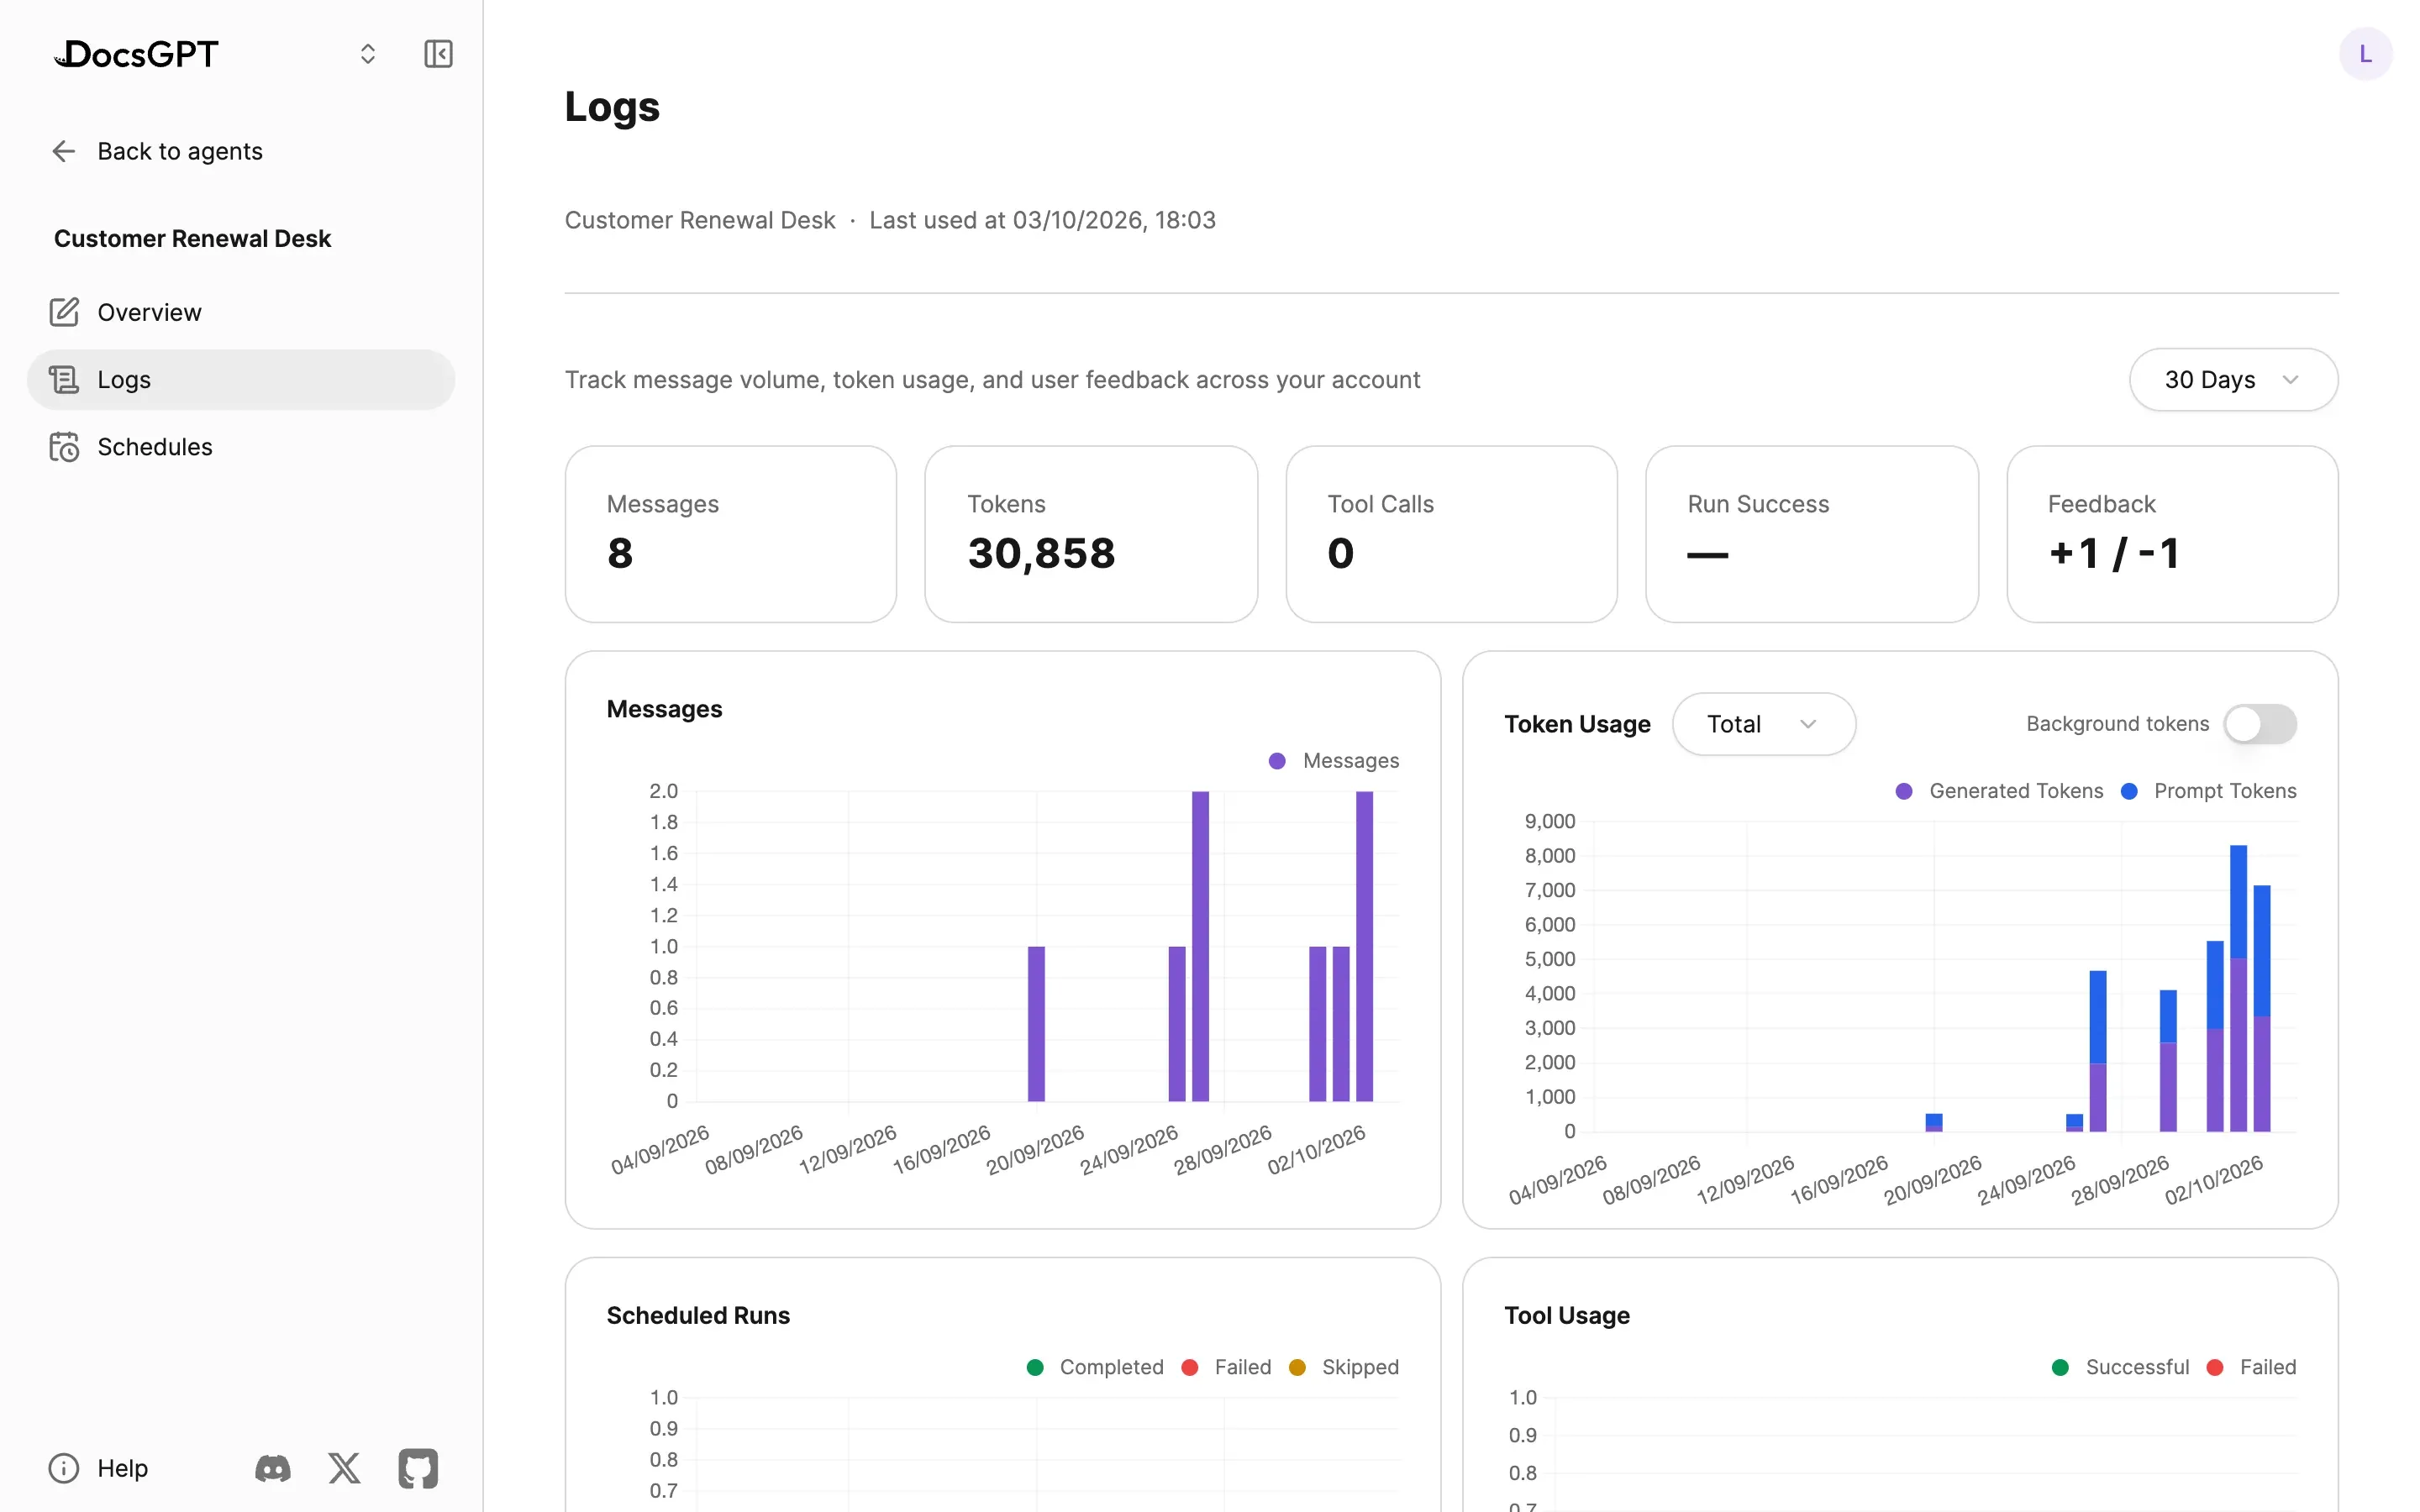Click the Feedback +1 / -1 card
The image size is (2420, 1512).
[2172, 534]
